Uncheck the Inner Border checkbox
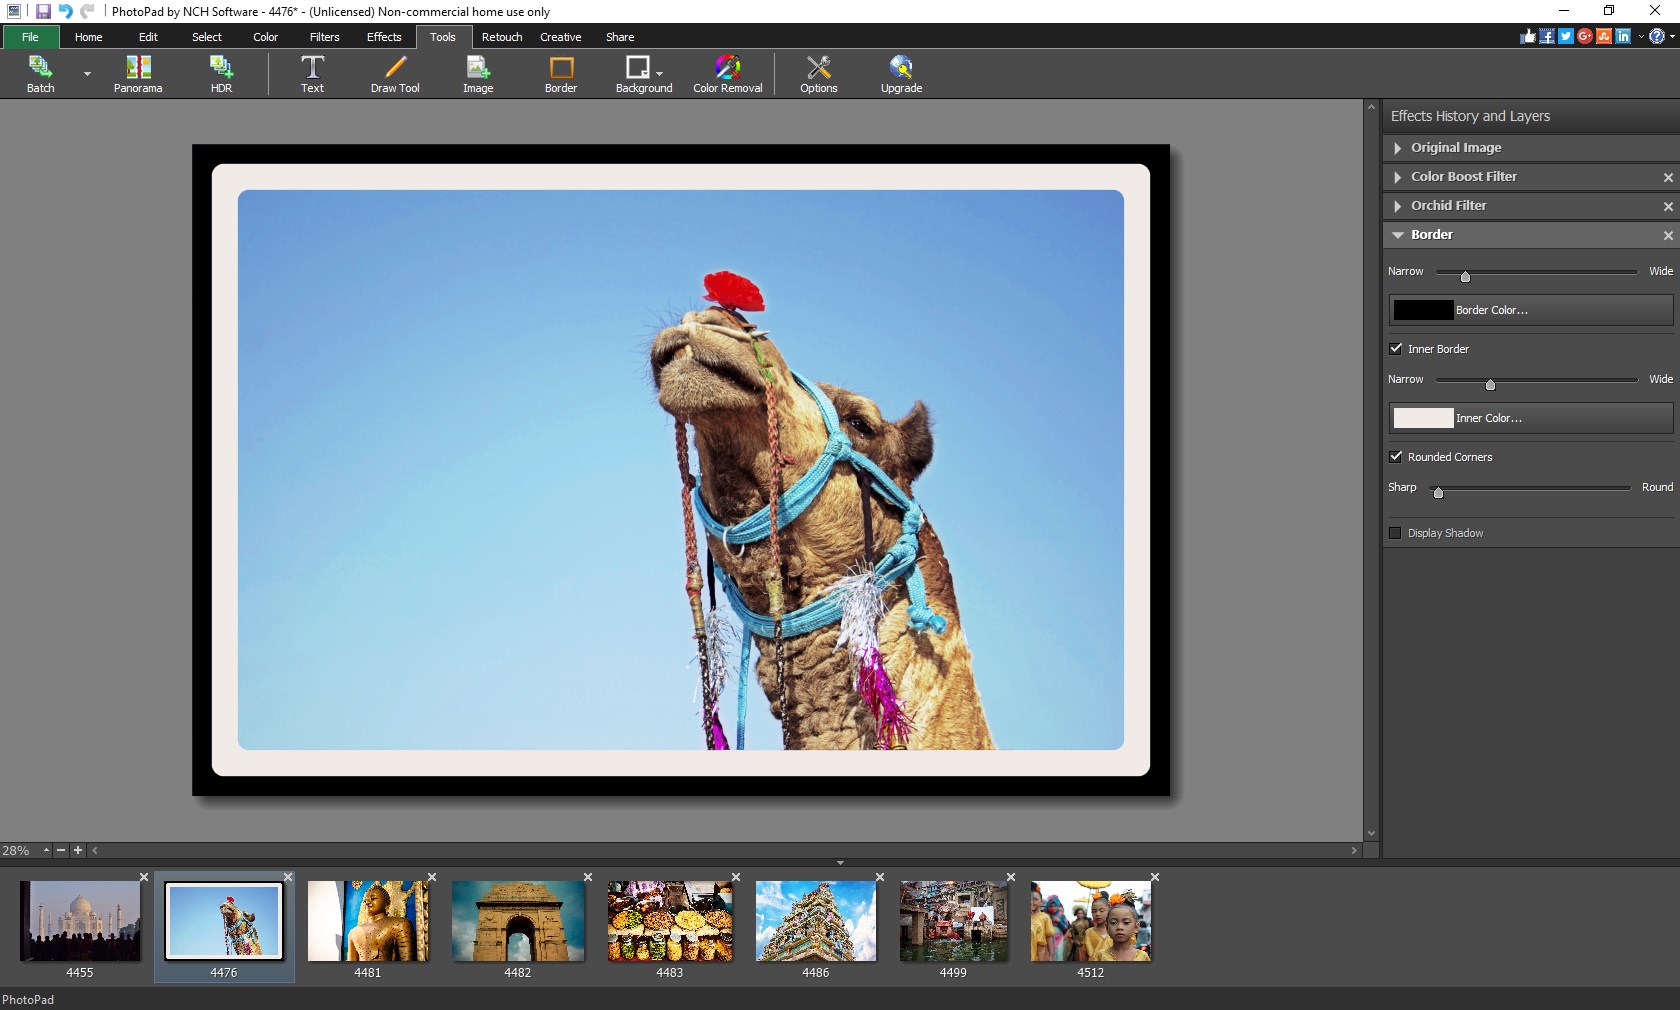This screenshot has width=1680, height=1010. click(1395, 348)
